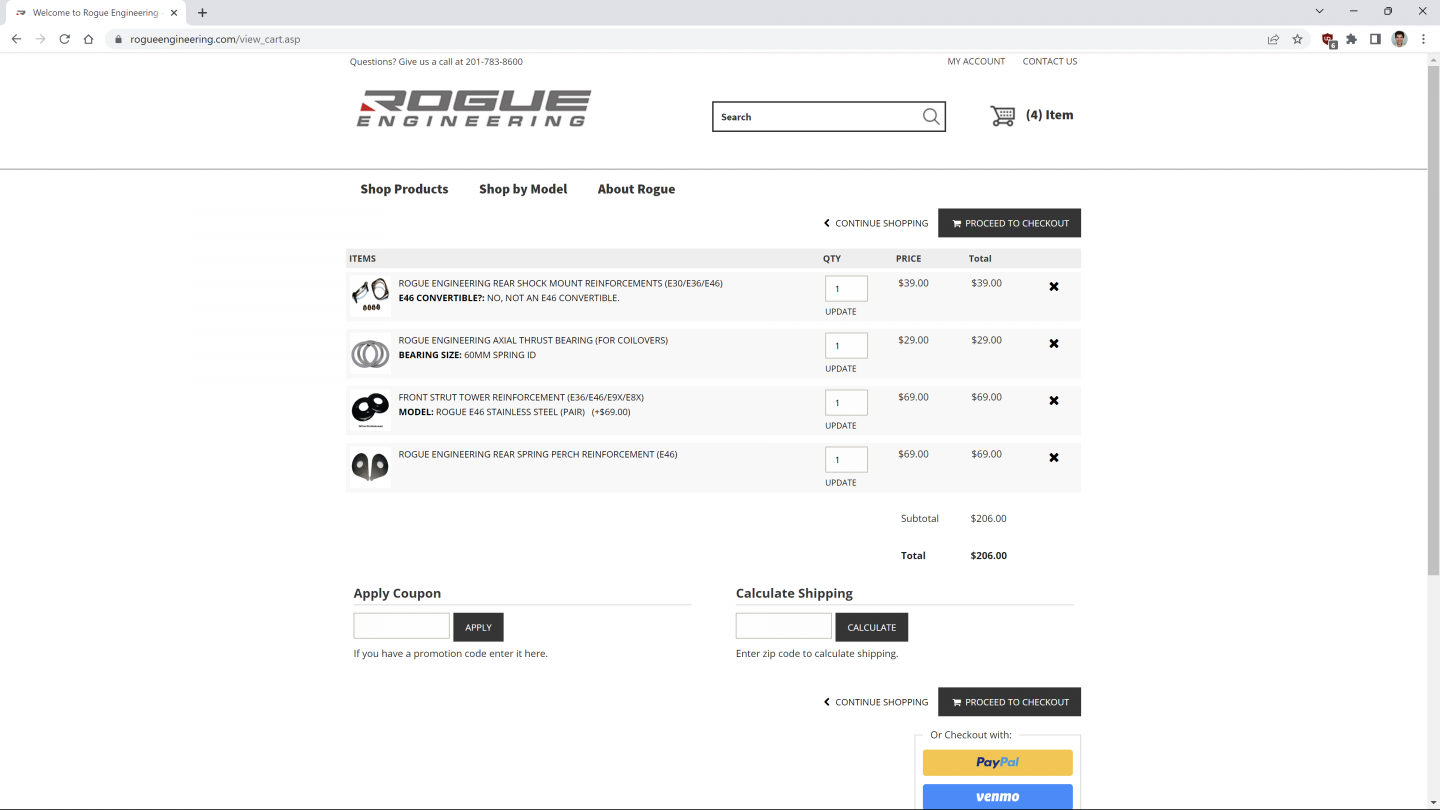This screenshot has width=1440, height=810.
Task: Click Calculate shipping button
Action: coord(872,627)
